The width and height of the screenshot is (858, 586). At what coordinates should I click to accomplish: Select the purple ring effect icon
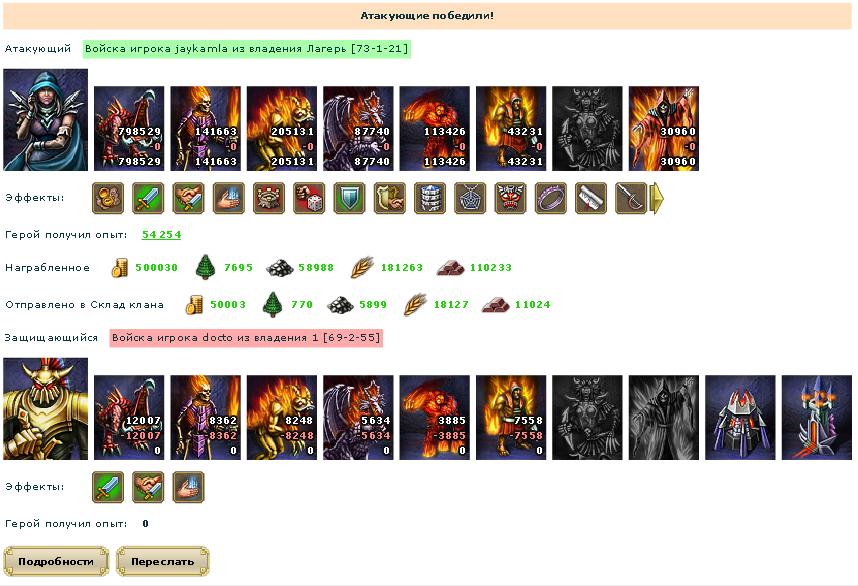[x=550, y=198]
